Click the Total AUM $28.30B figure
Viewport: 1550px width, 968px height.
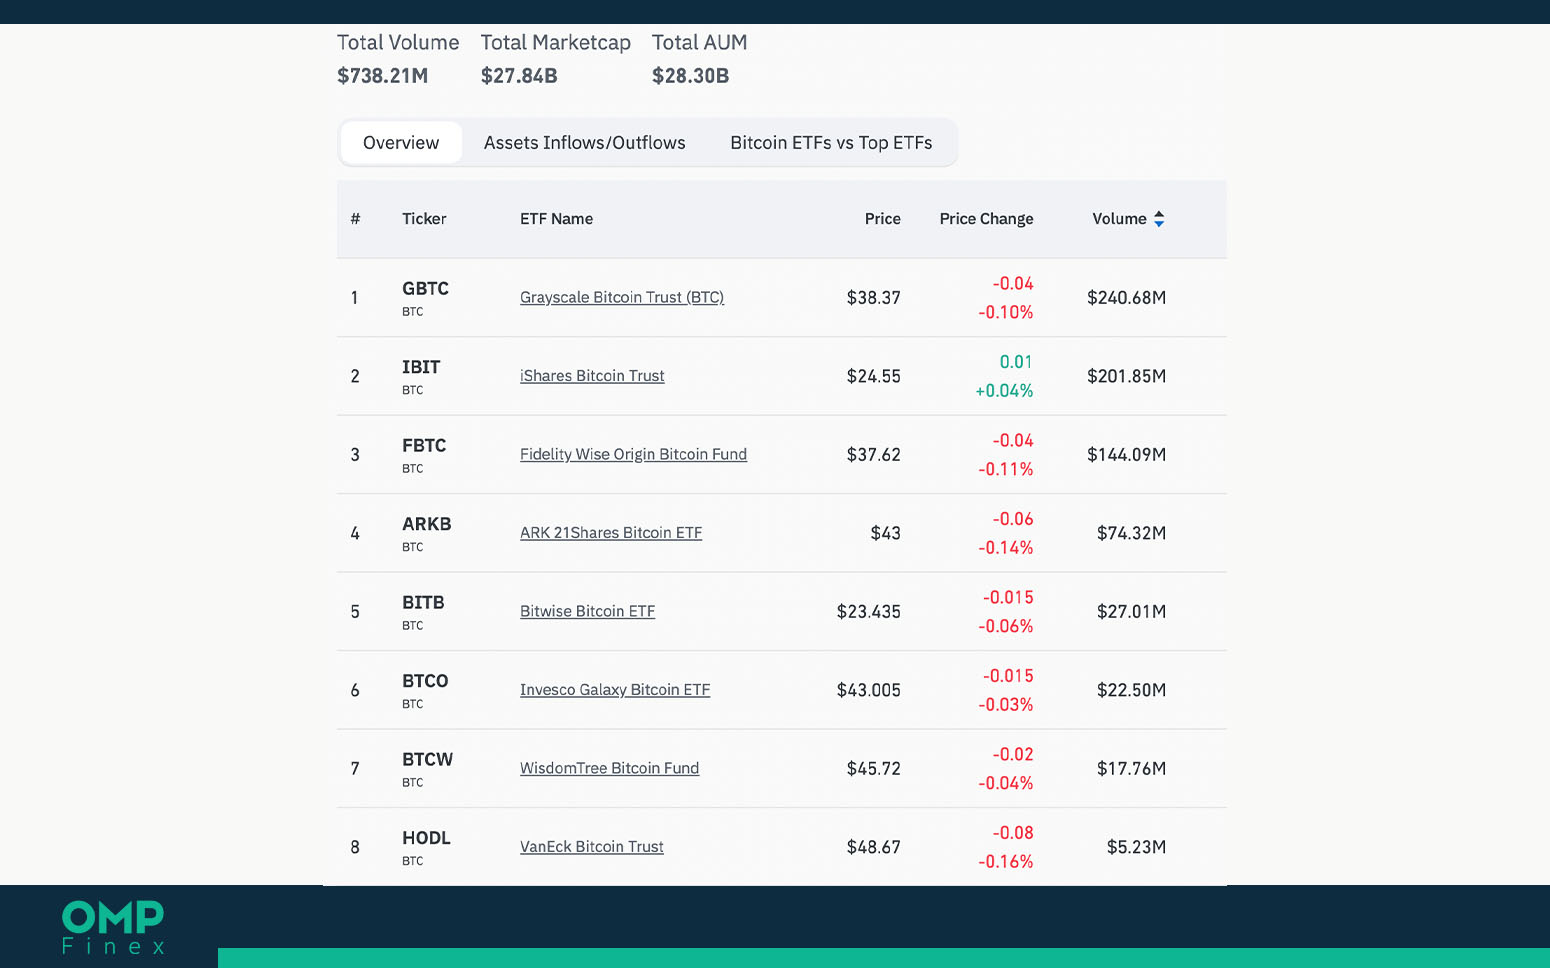coord(691,76)
